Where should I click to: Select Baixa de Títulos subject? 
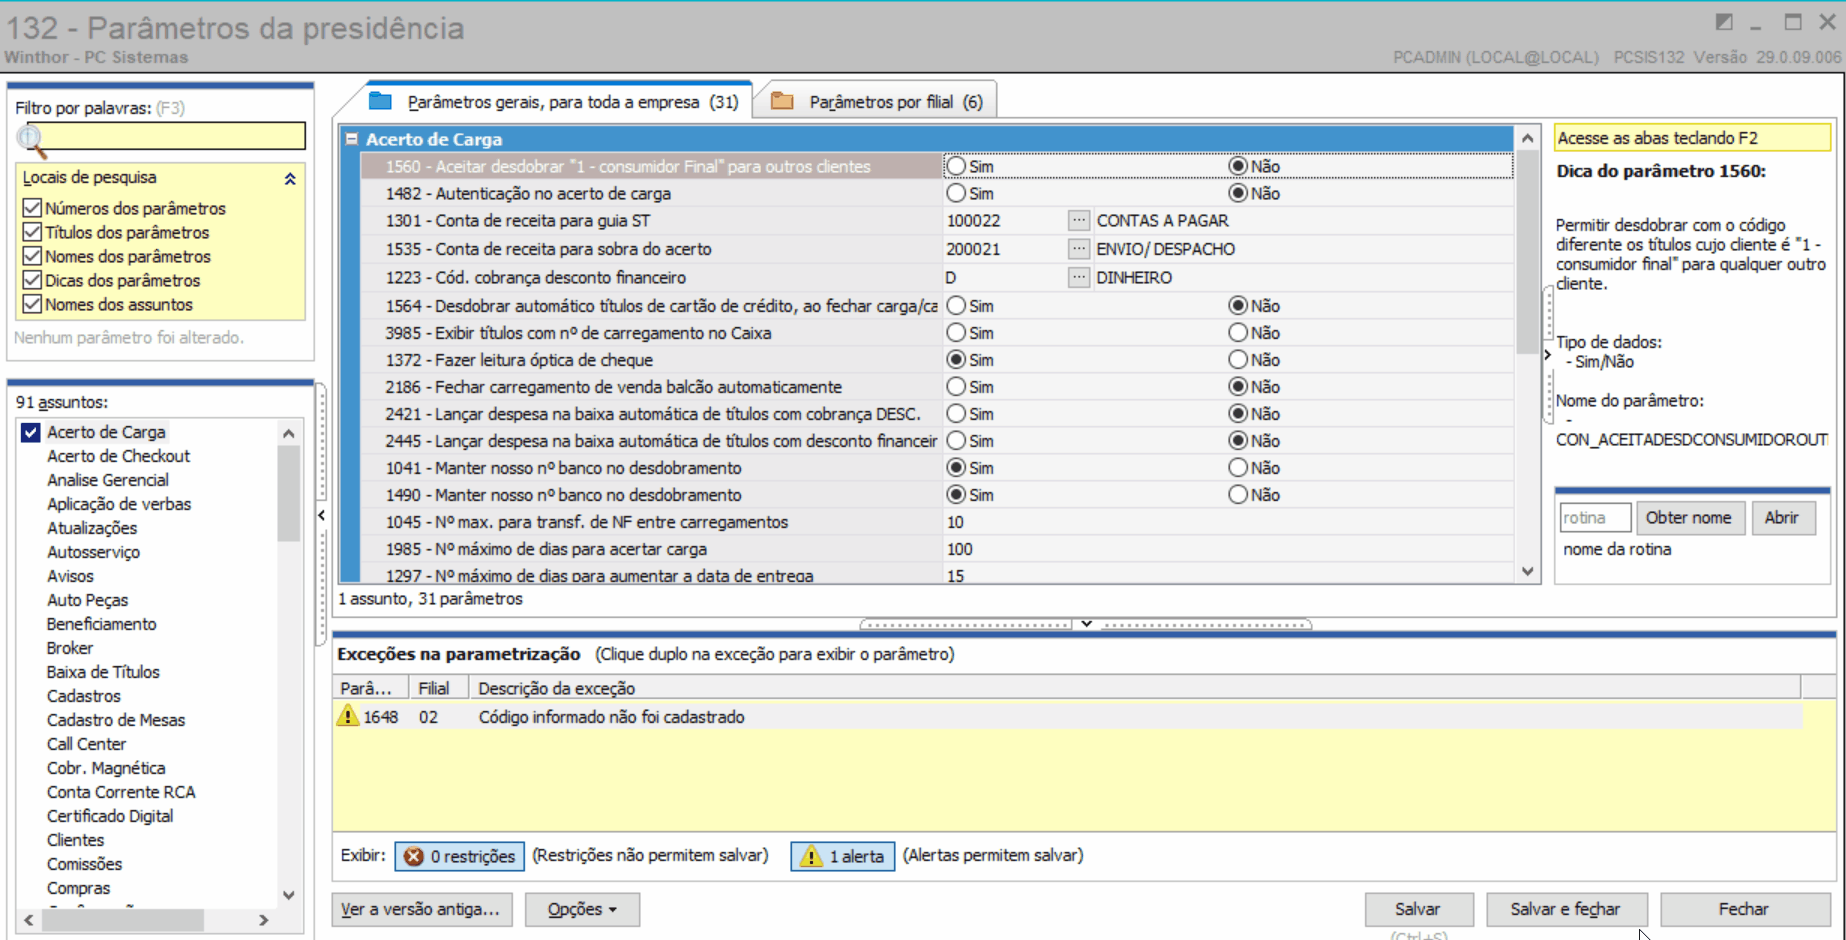click(103, 672)
